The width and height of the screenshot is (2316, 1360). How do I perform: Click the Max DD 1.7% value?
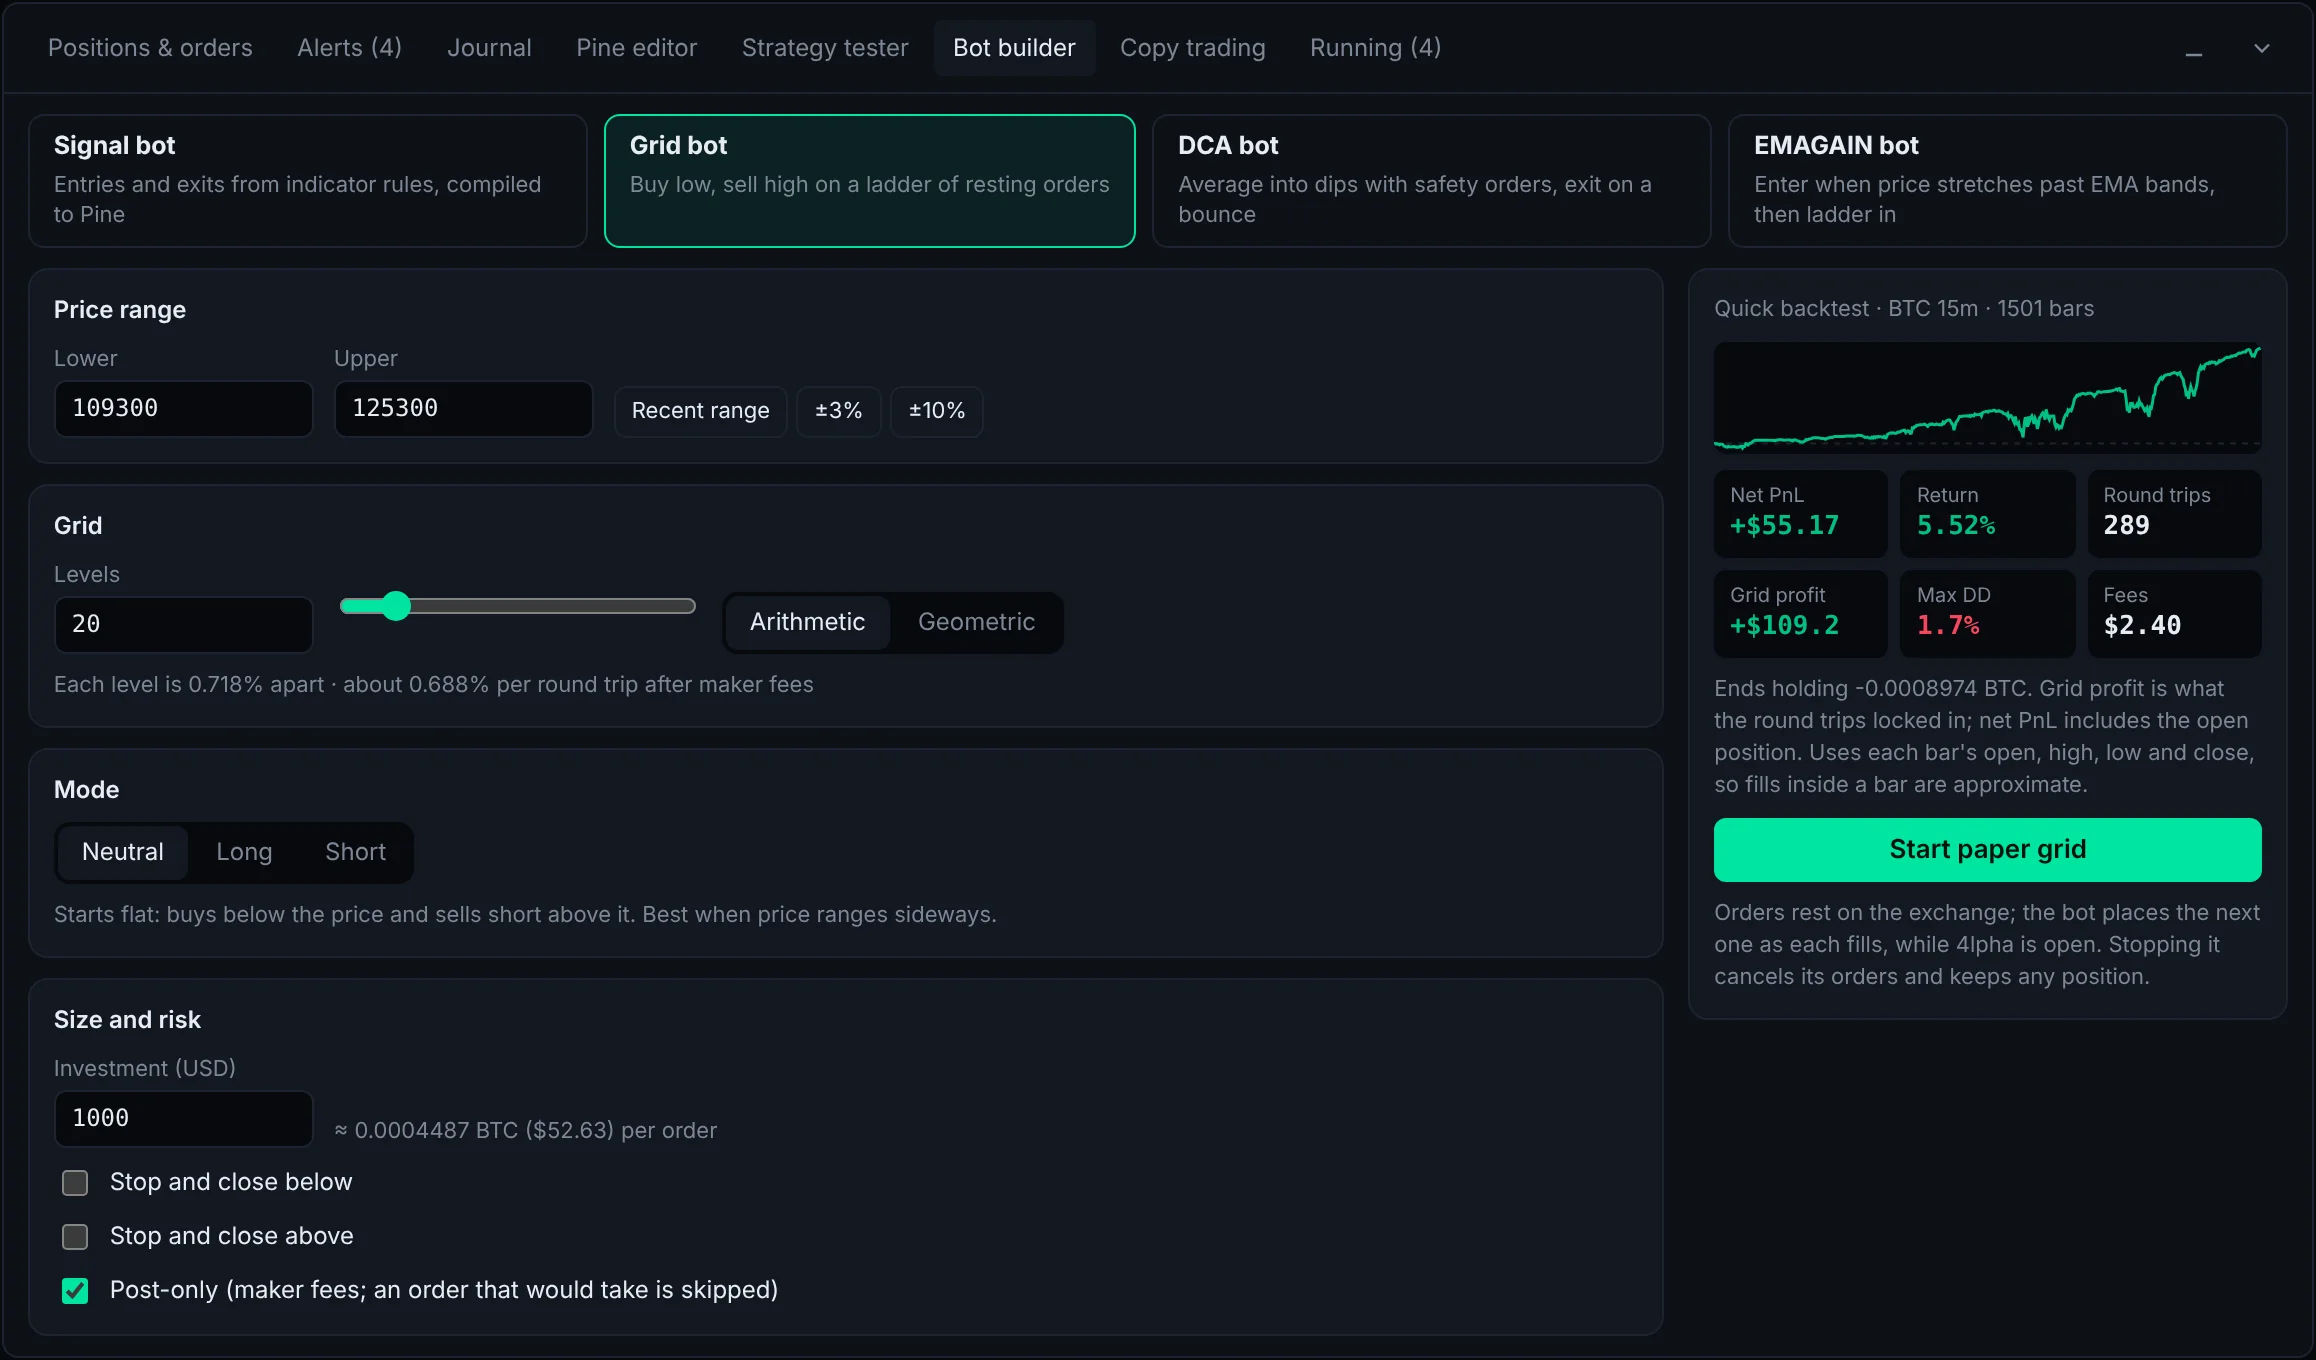[x=1948, y=626]
